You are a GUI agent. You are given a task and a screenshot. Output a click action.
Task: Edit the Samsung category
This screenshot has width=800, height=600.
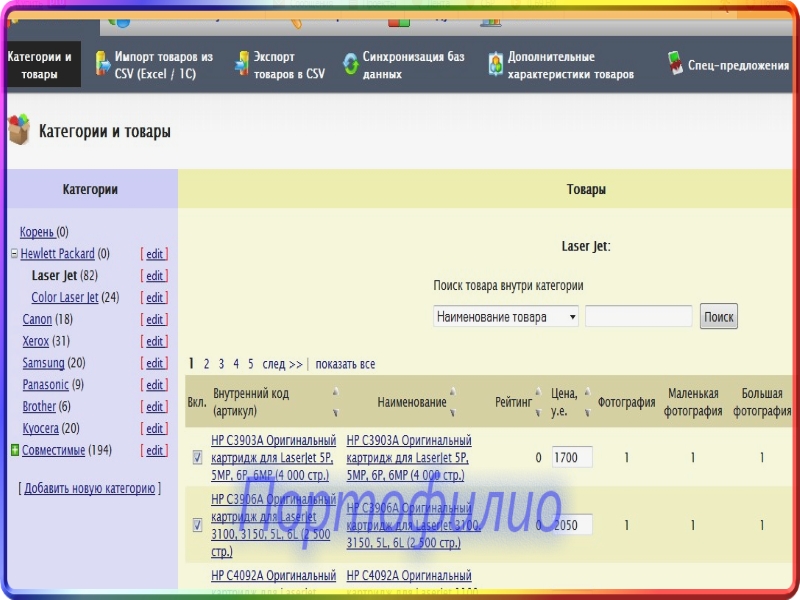tap(155, 363)
